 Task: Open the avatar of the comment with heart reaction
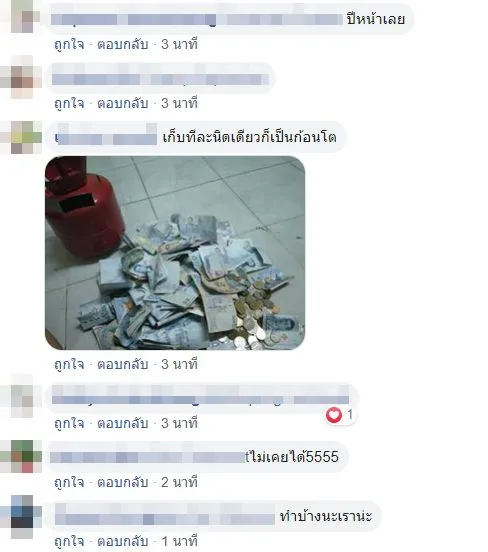[22, 397]
